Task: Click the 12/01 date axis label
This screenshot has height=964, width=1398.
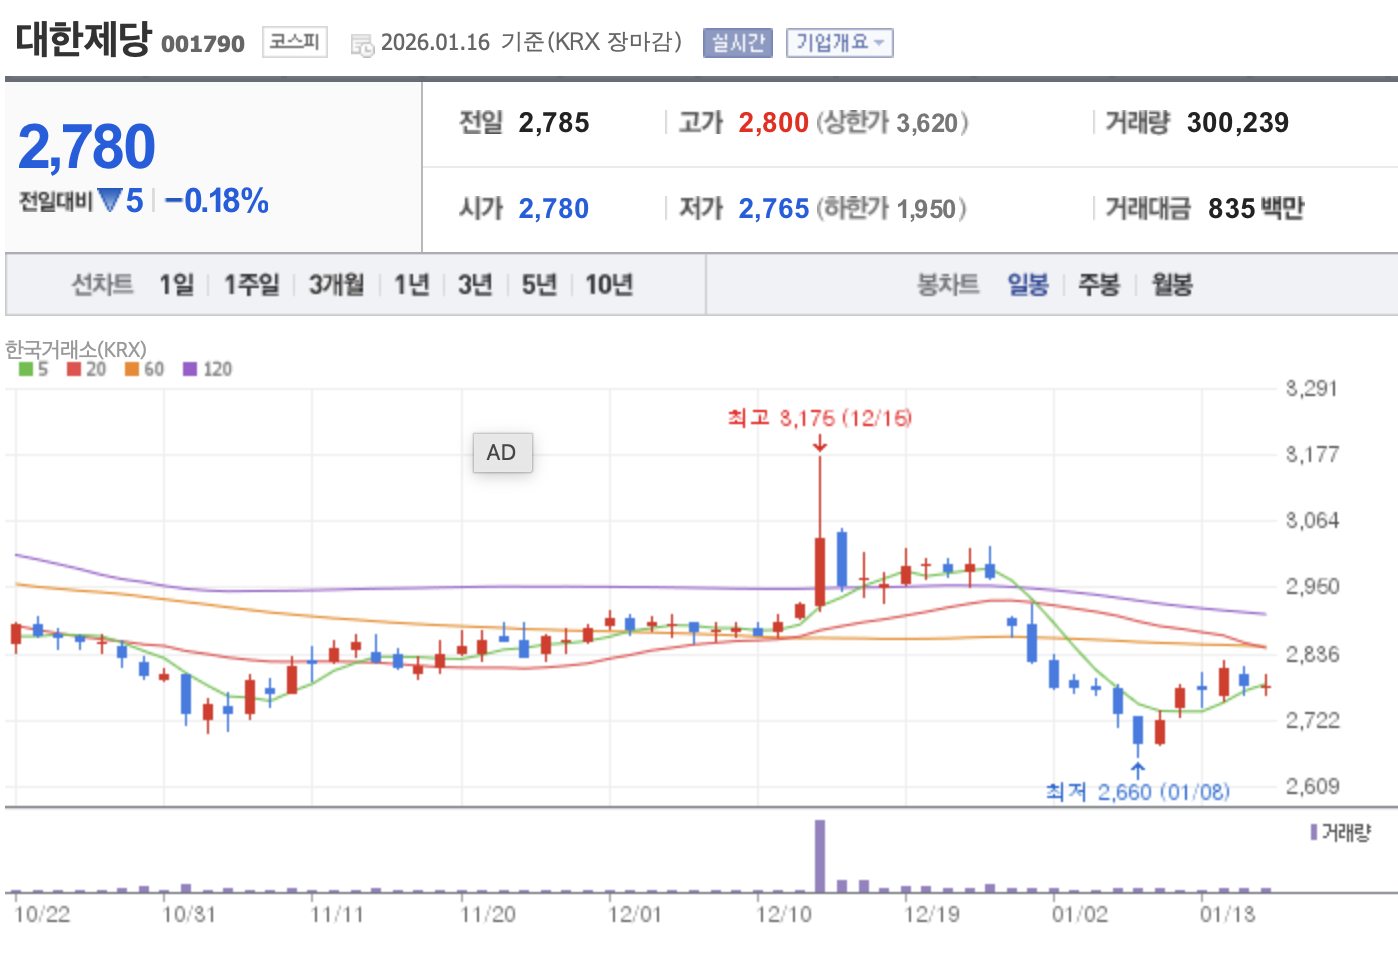Action: [x=635, y=914]
